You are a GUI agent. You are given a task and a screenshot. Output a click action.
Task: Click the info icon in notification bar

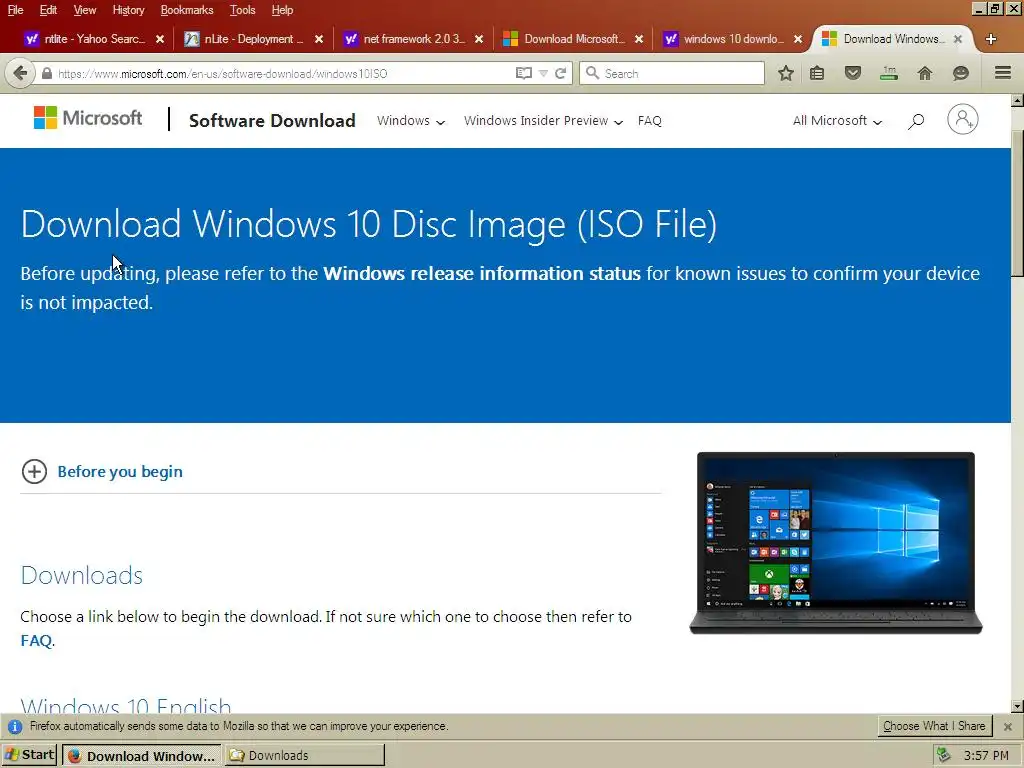(15, 726)
